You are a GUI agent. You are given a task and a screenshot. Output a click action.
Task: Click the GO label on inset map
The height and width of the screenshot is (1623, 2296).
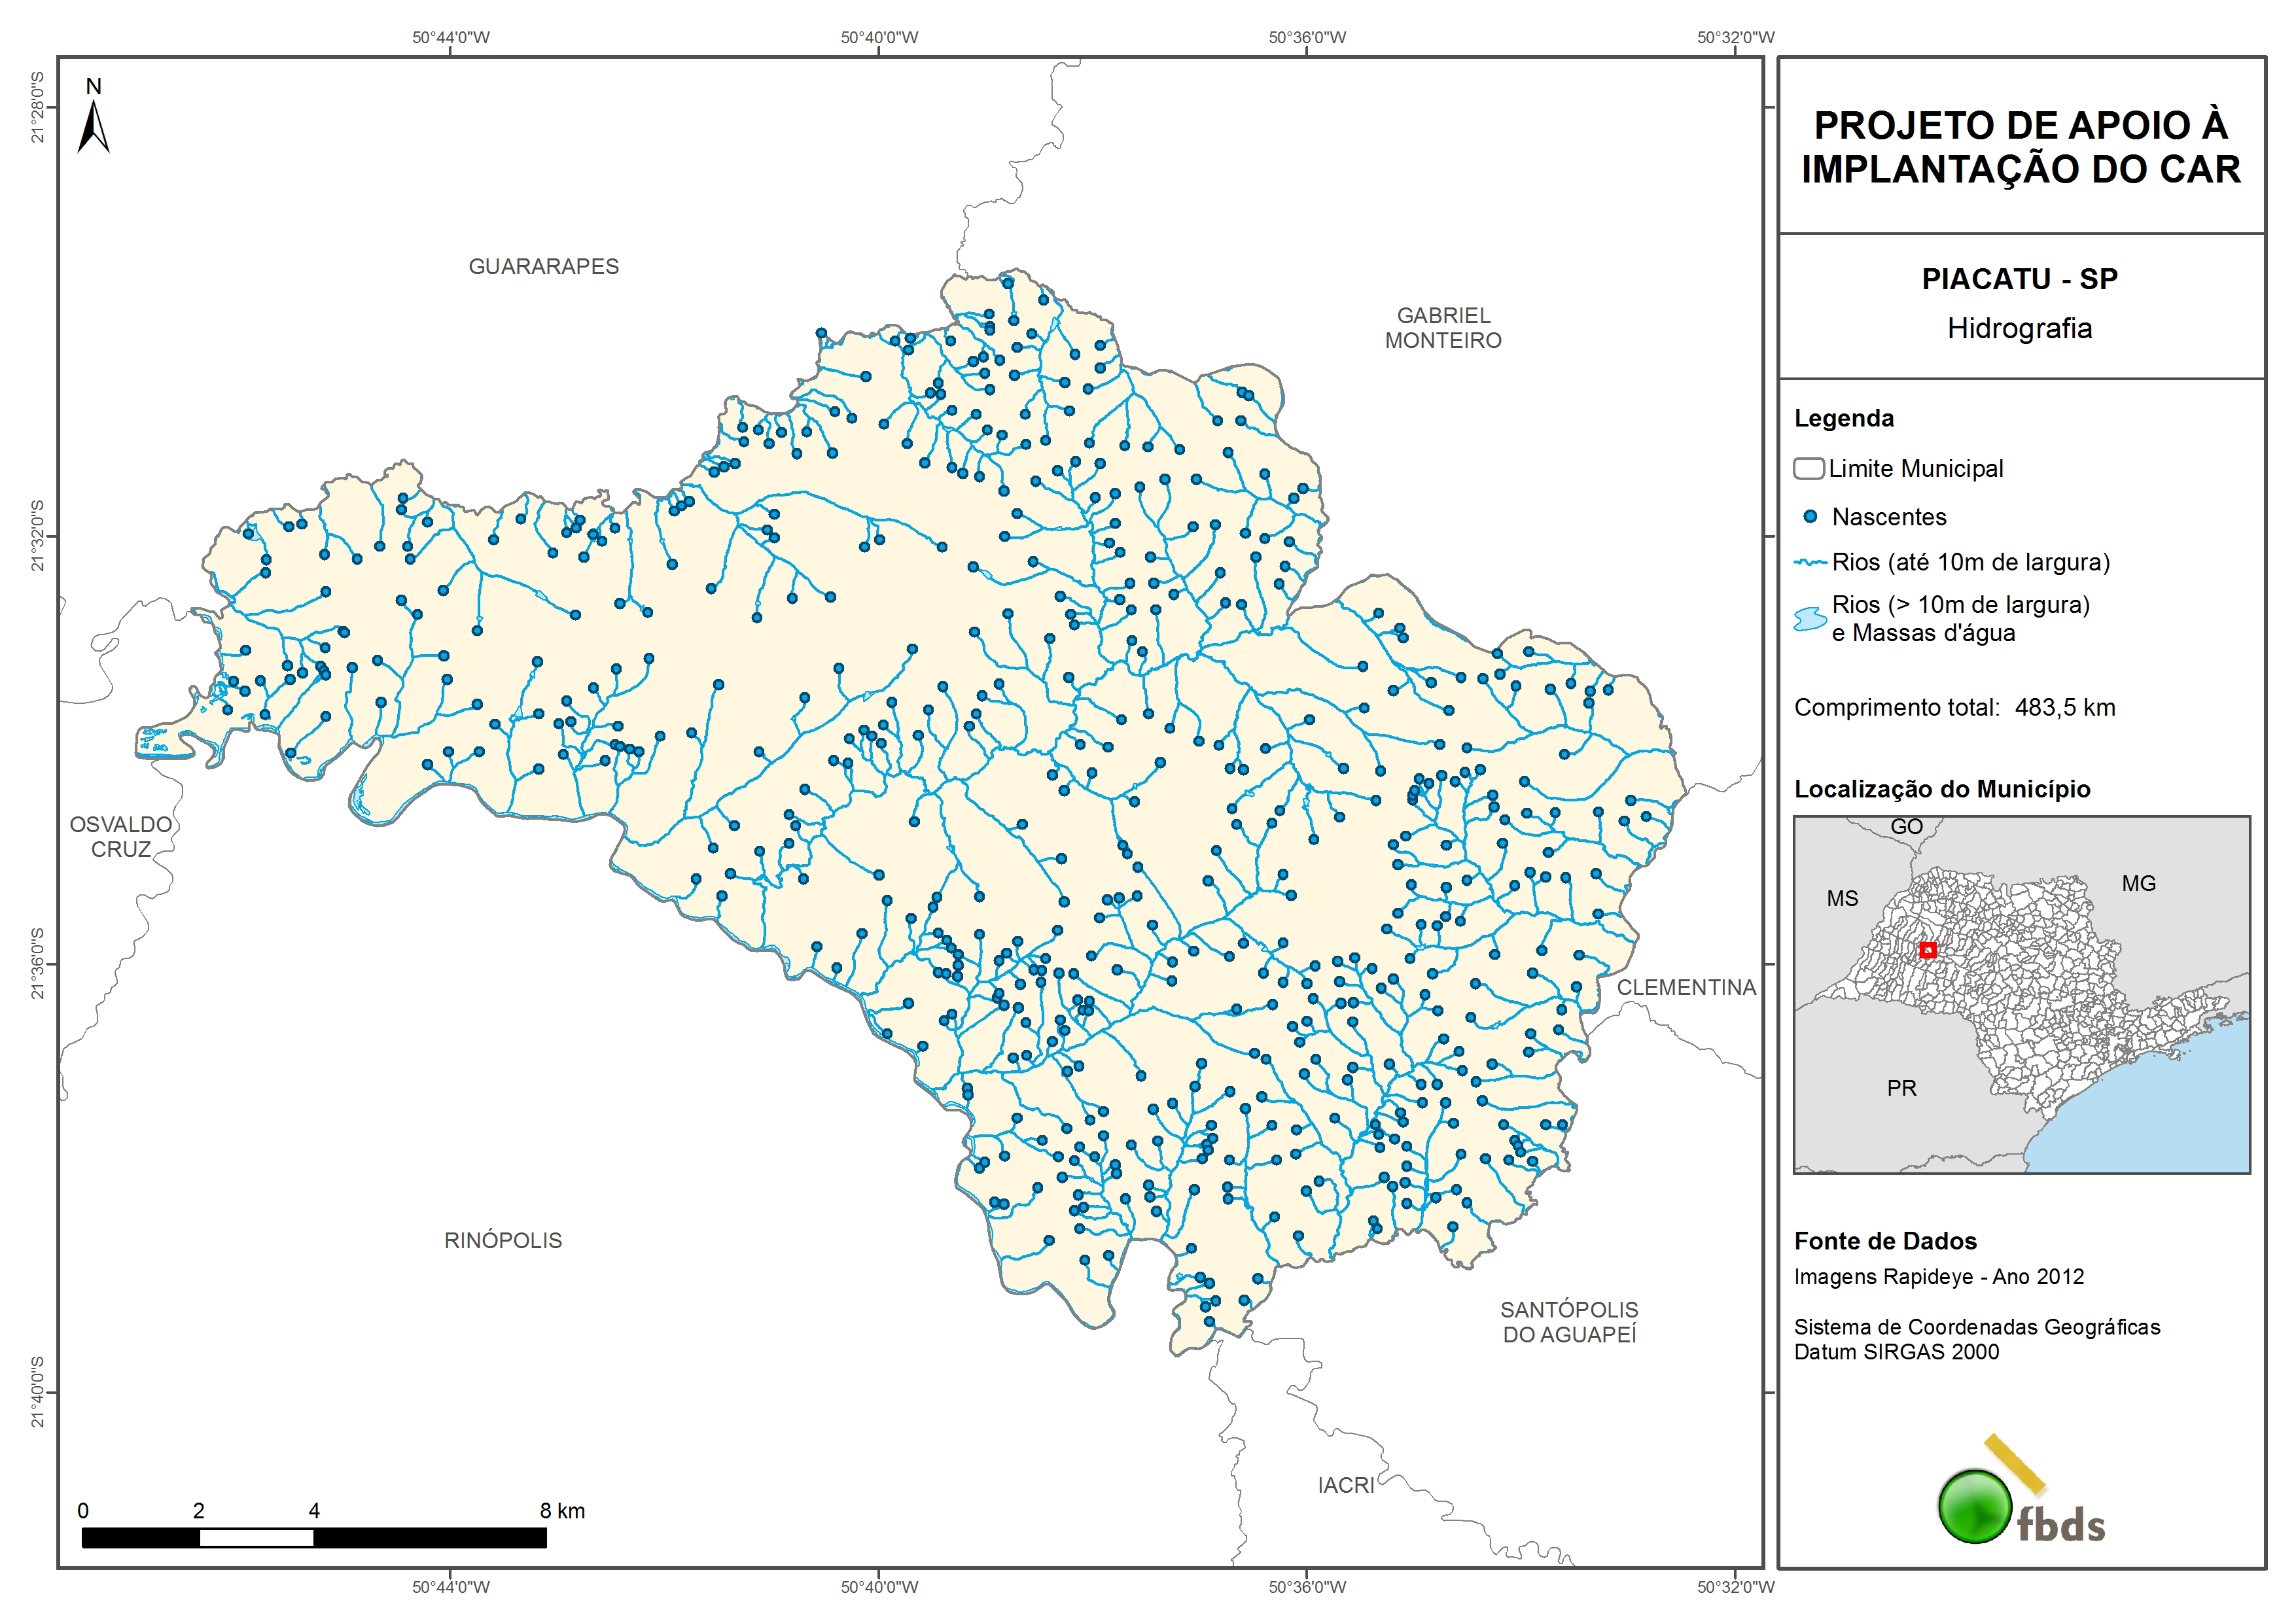pos(1906,827)
